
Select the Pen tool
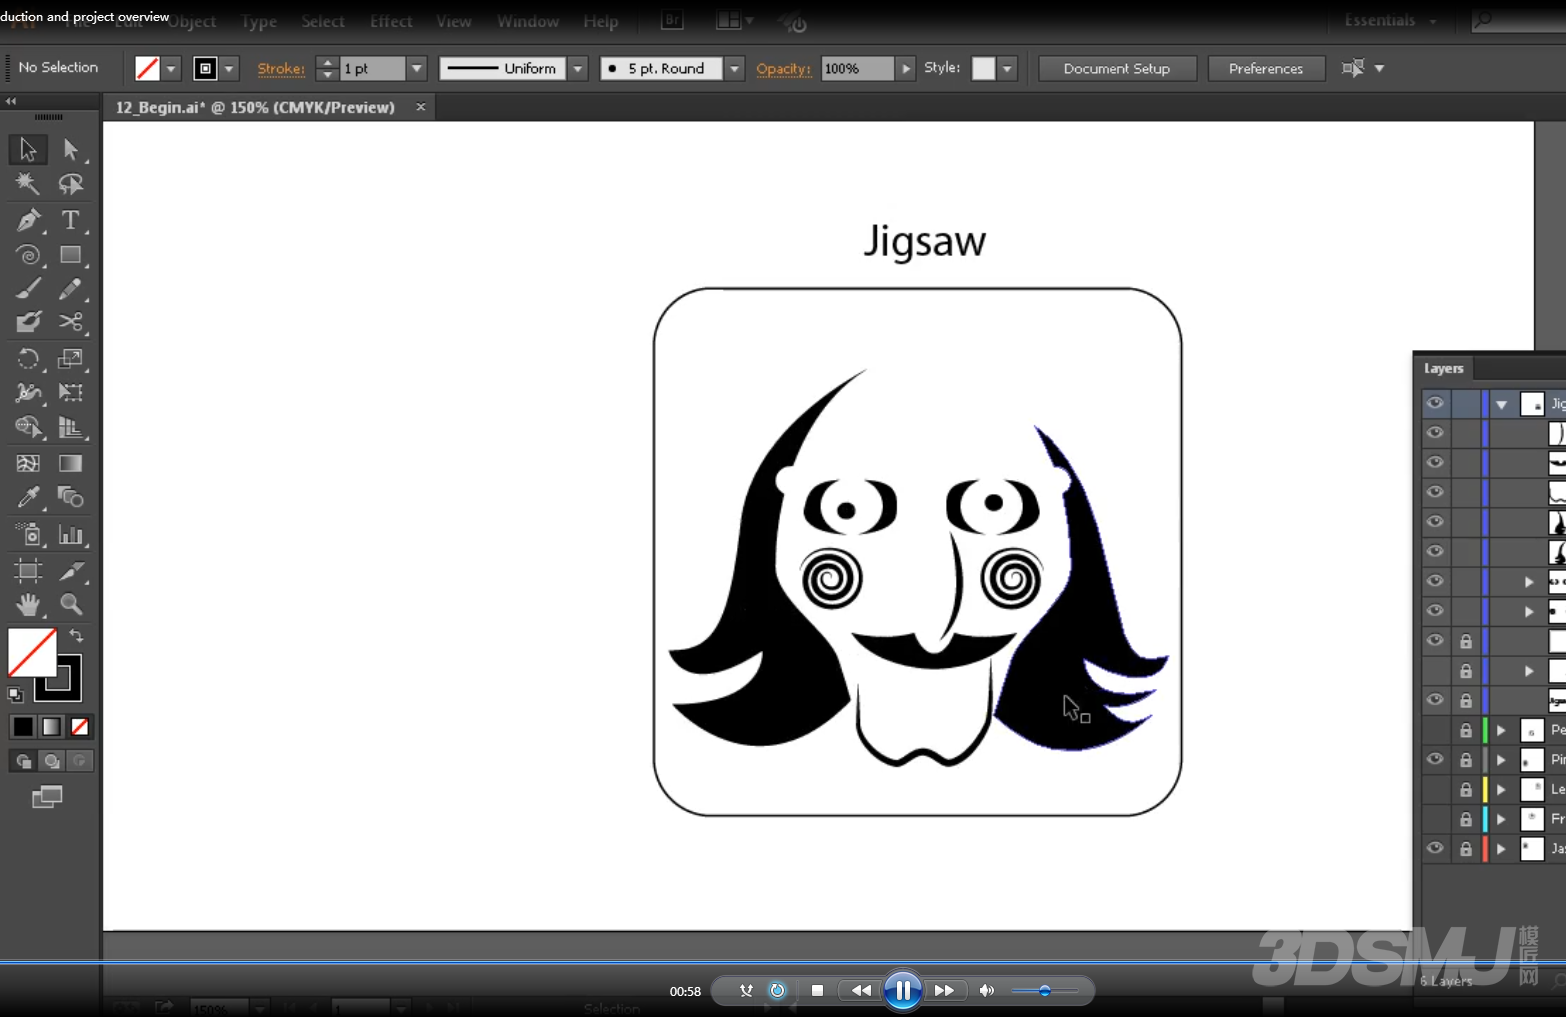point(28,220)
